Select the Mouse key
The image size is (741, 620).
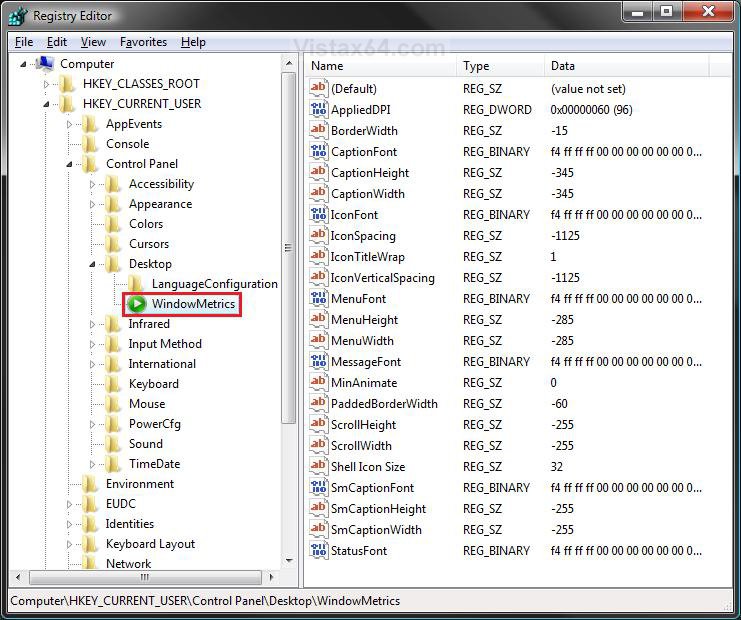coord(147,404)
